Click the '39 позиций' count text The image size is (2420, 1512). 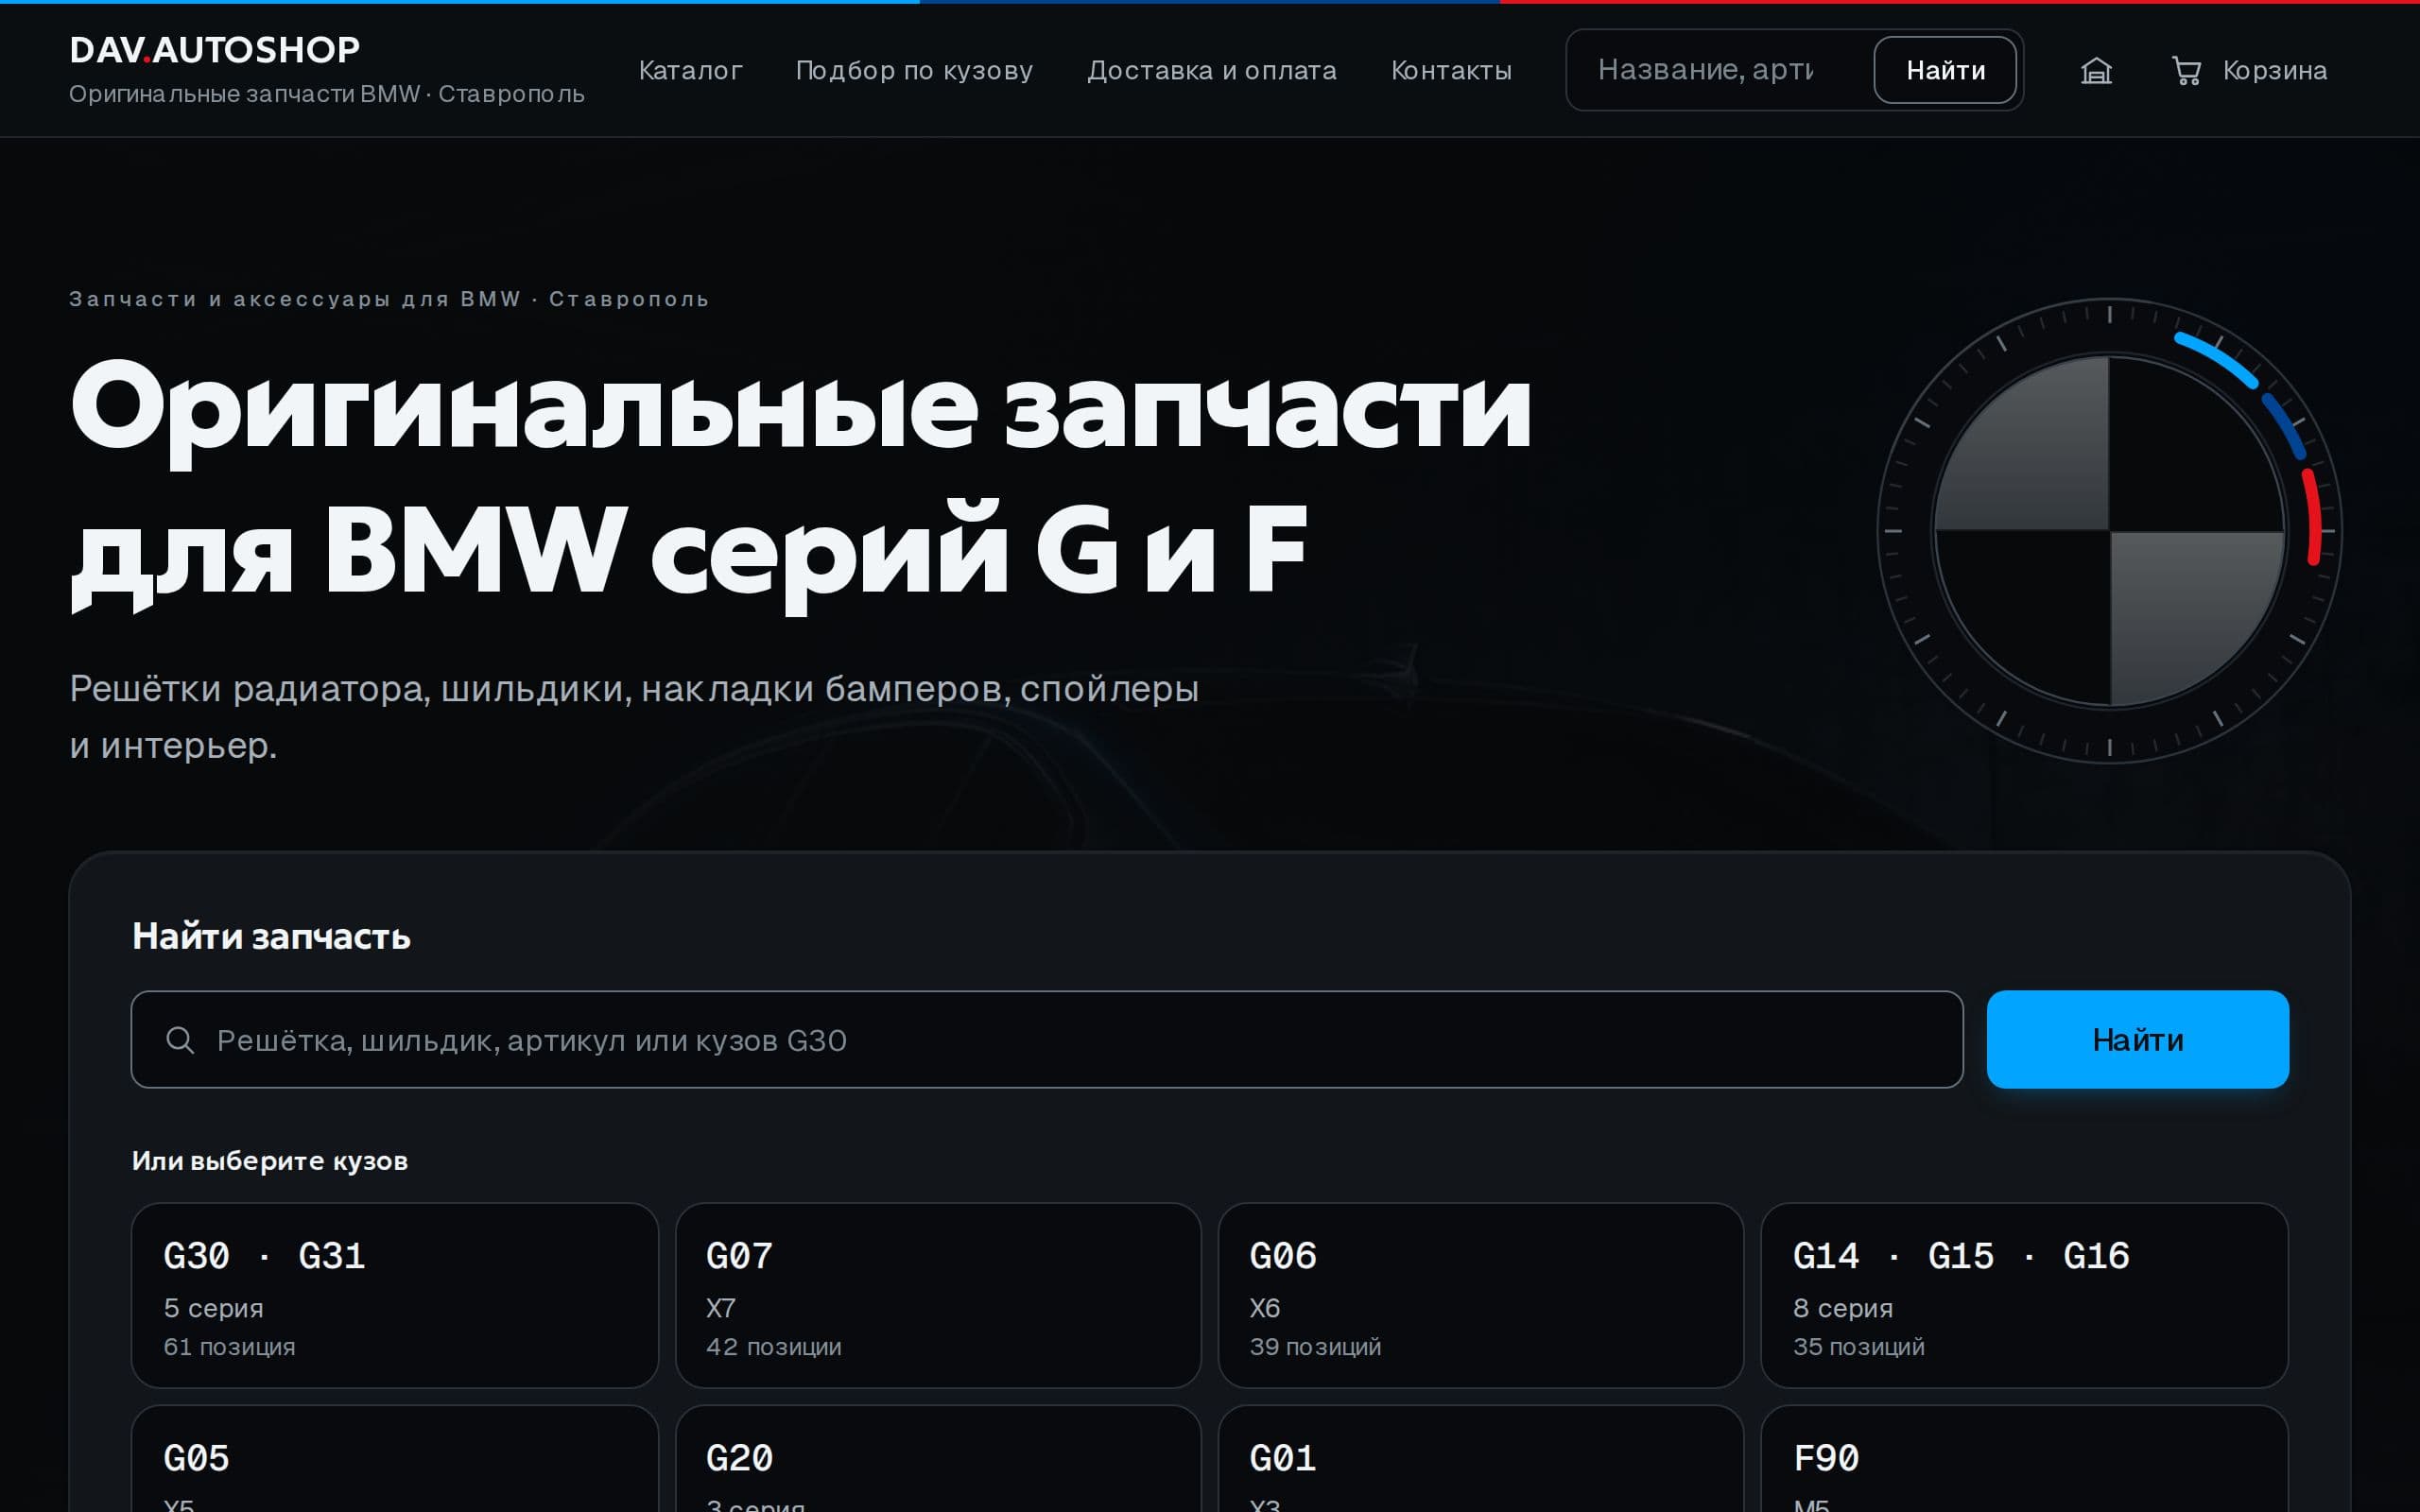coord(1315,1347)
